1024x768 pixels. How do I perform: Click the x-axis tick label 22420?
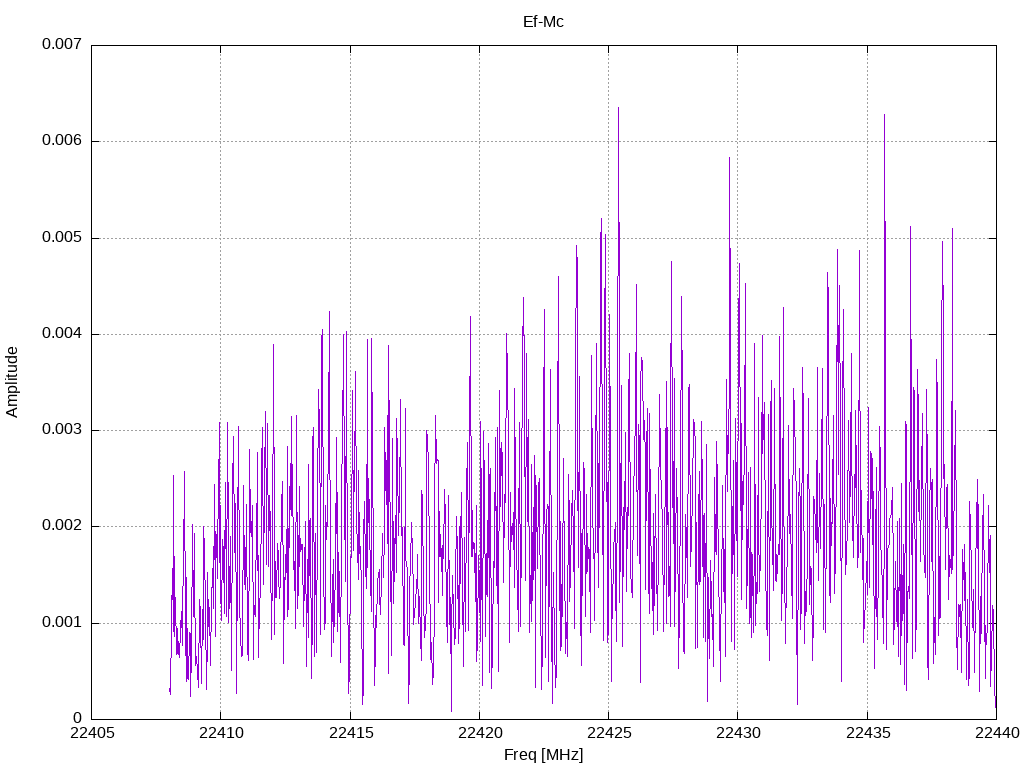(x=480, y=733)
